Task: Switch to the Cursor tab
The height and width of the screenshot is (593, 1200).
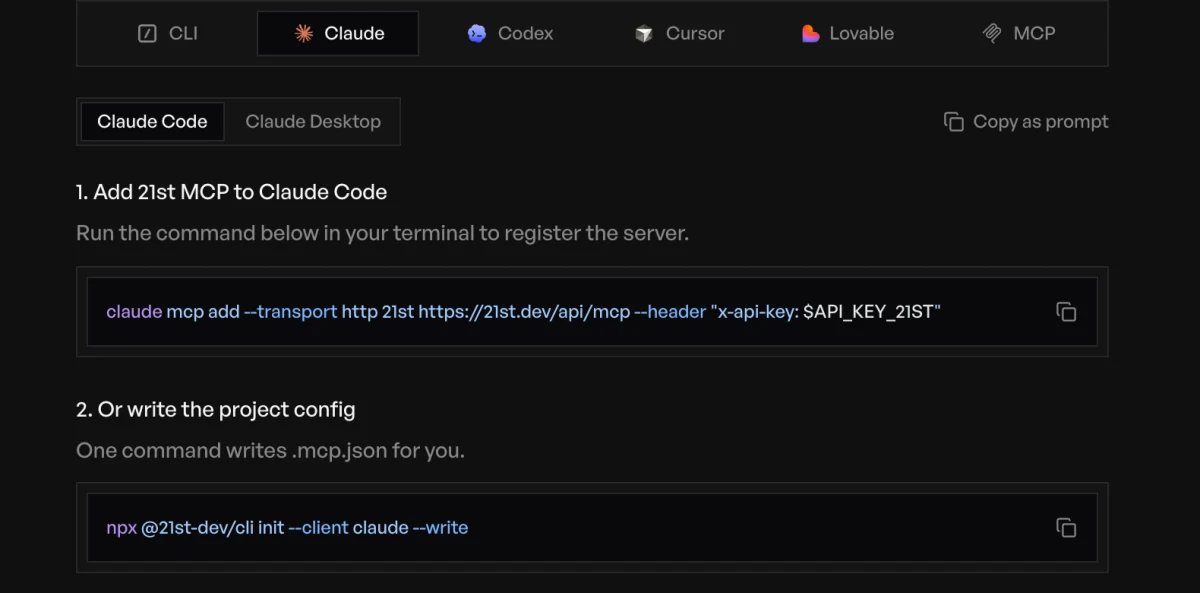Action: [x=680, y=33]
